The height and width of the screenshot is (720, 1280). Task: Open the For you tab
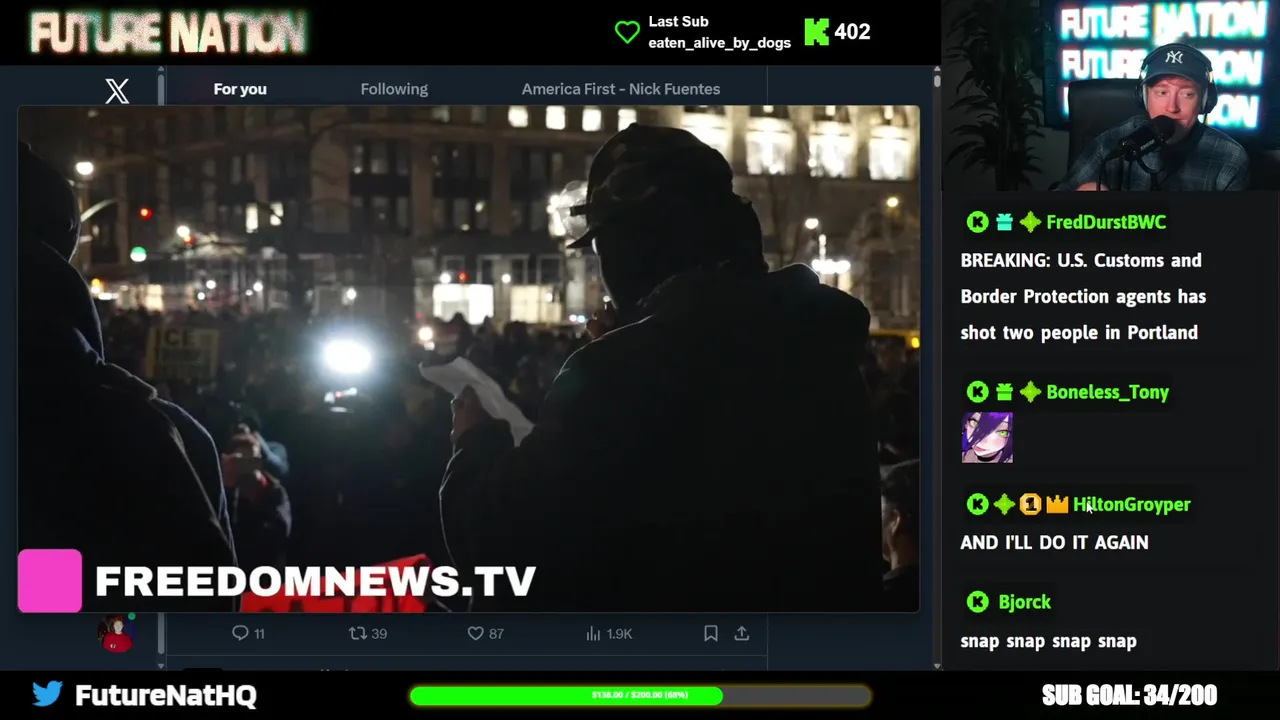240,89
